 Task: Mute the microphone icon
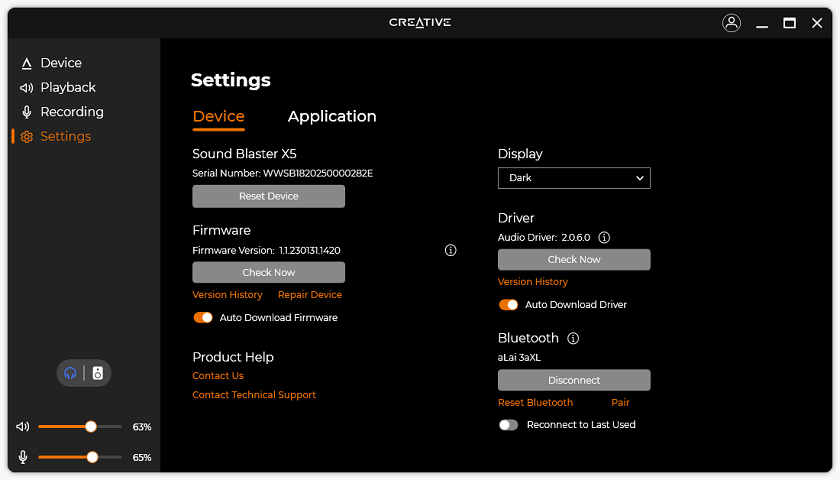23,457
